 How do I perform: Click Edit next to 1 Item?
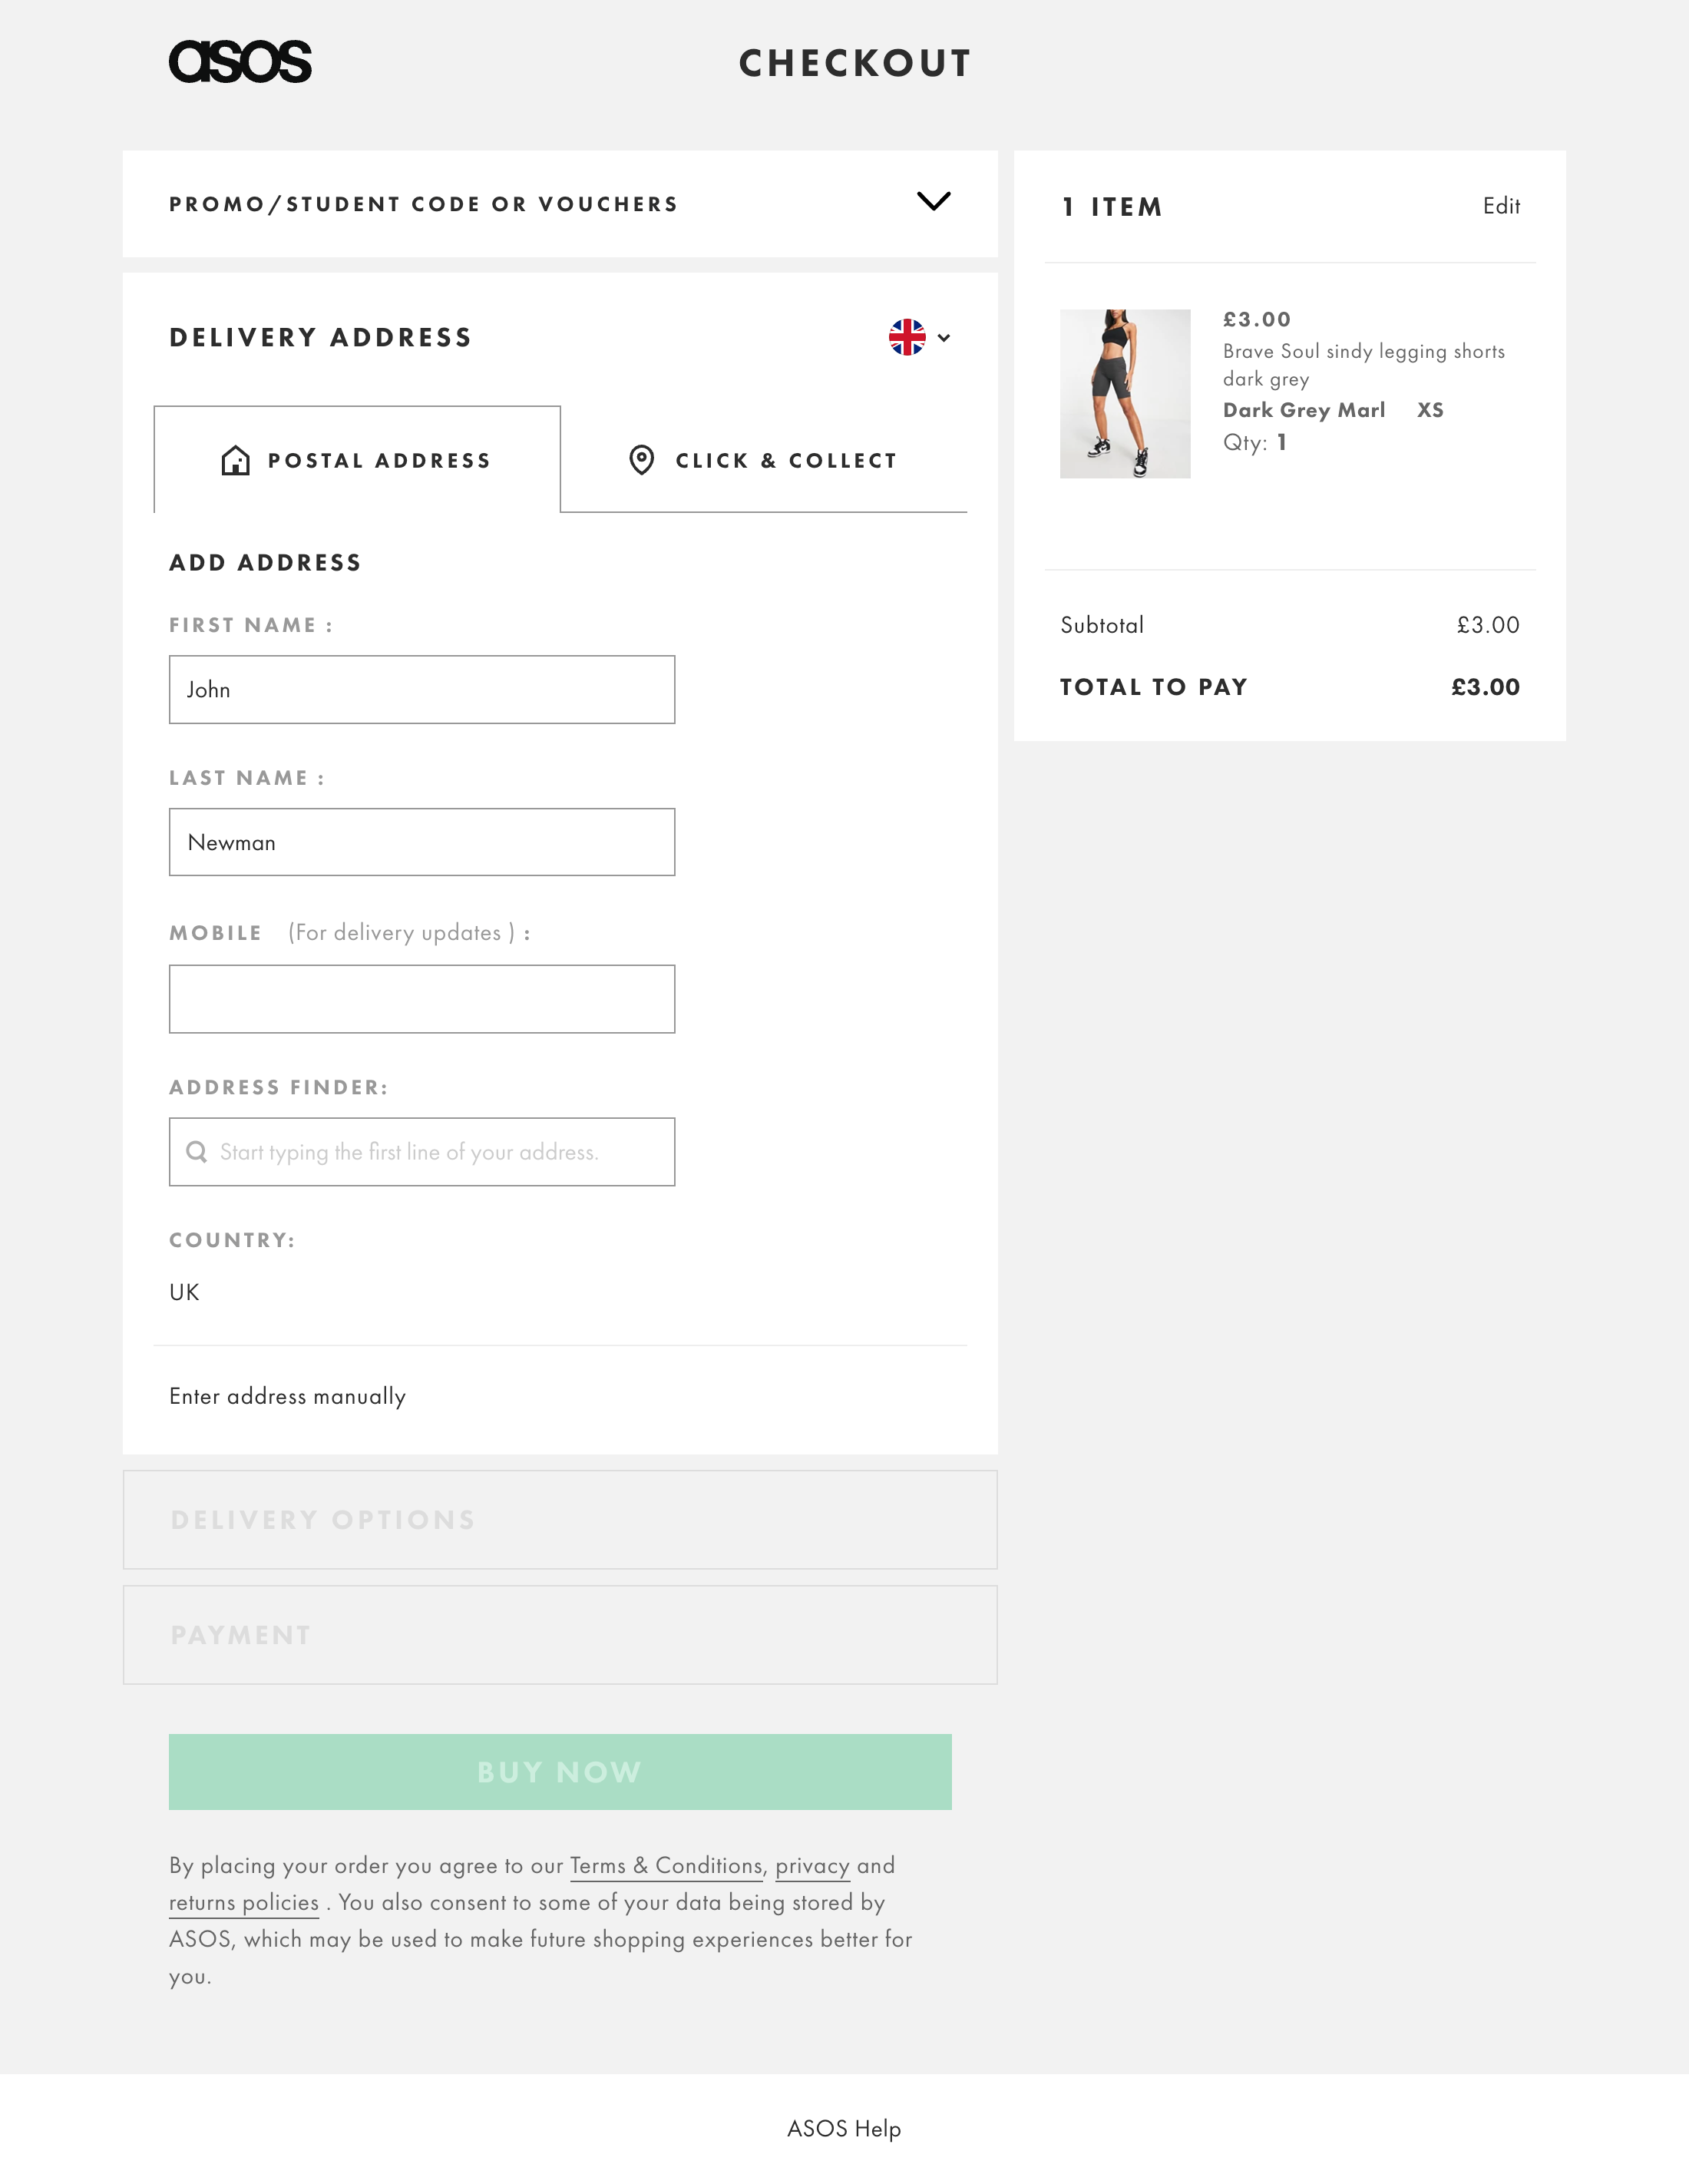1502,206
